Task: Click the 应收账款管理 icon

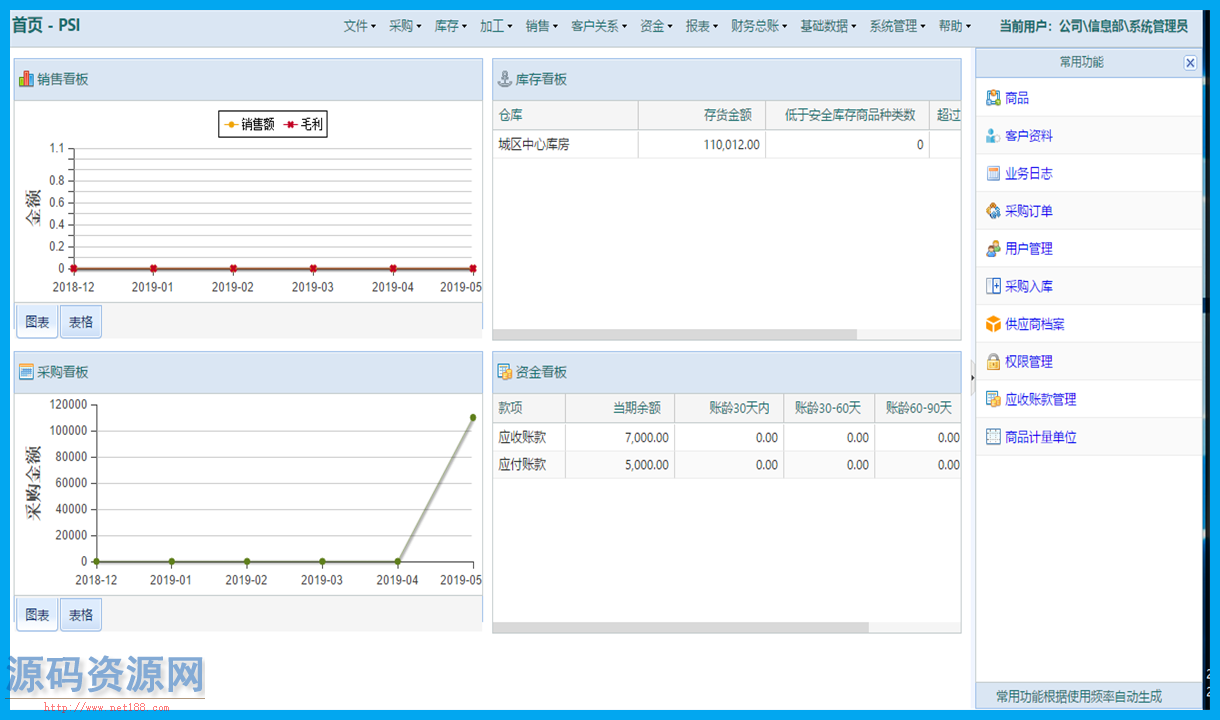Action: tap(993, 399)
